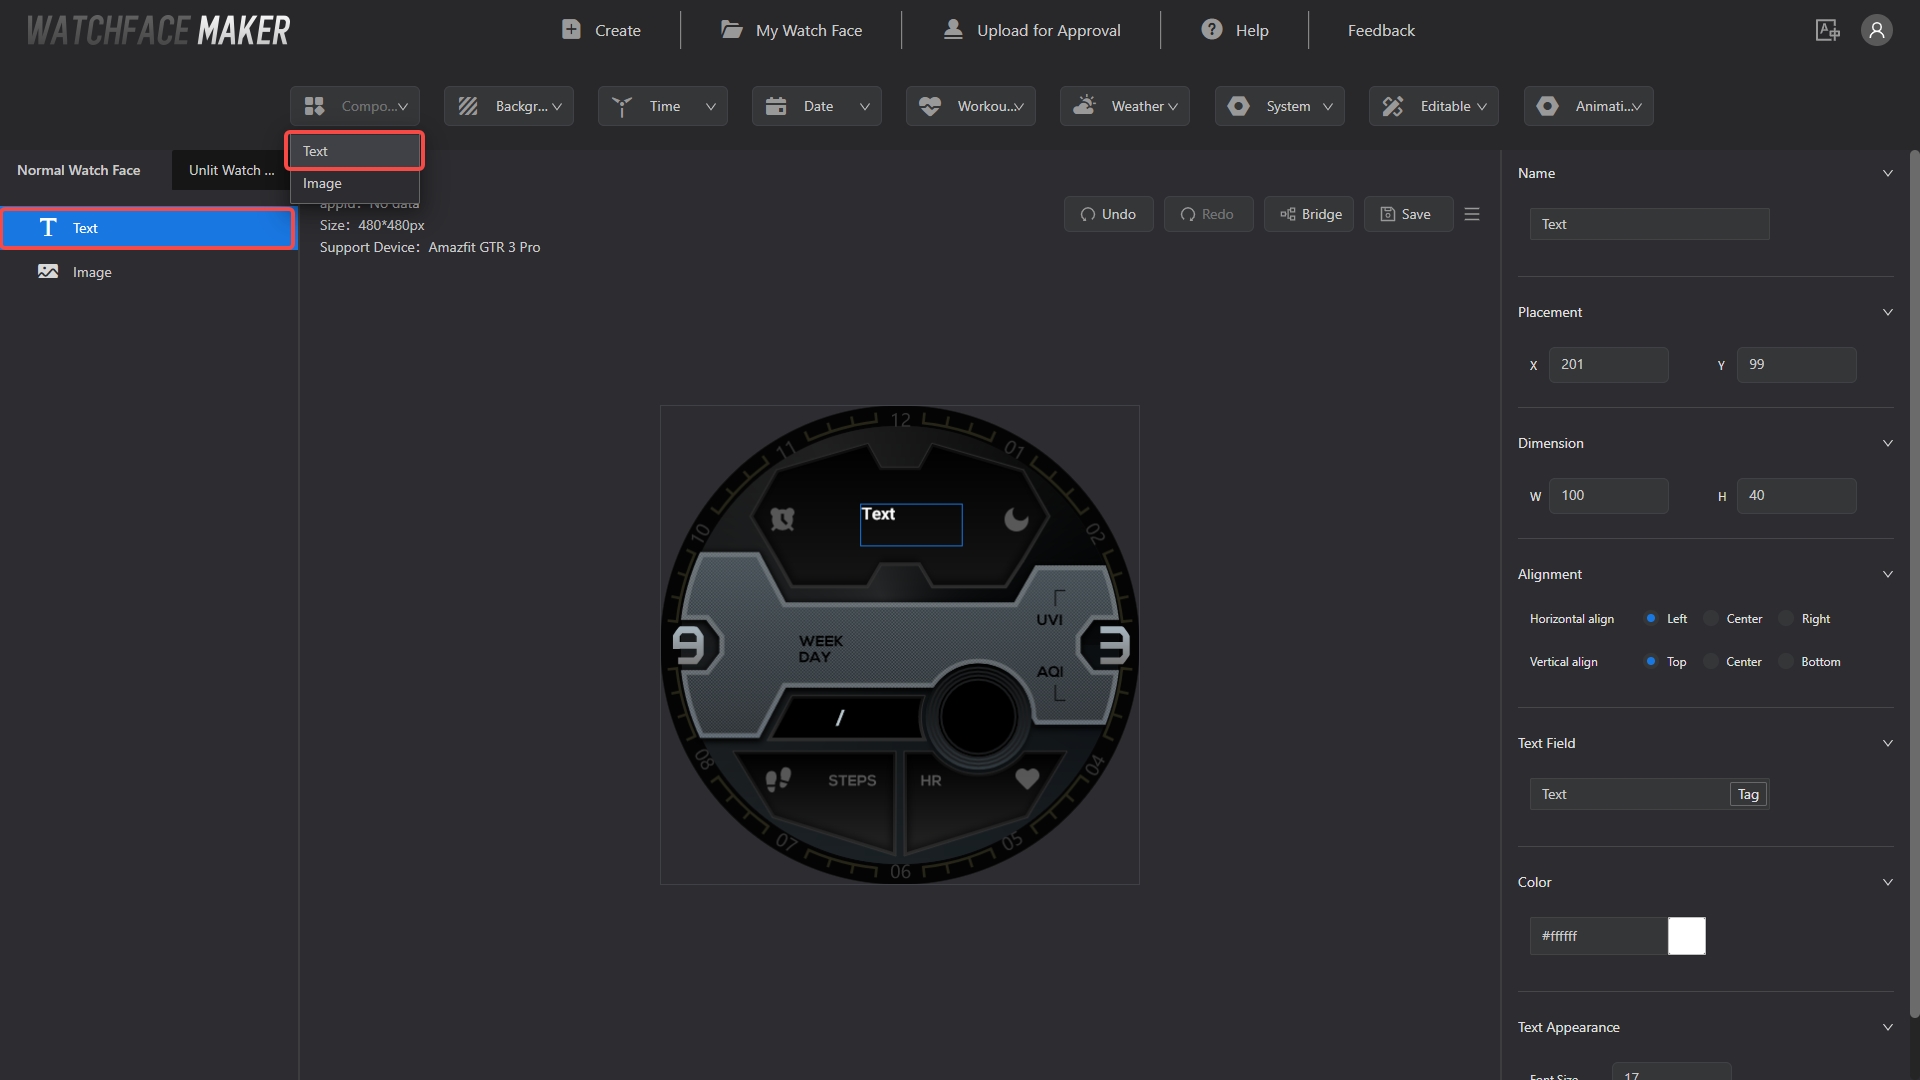The width and height of the screenshot is (1920, 1080).
Task: Click the Y placement field
Action: click(1796, 364)
